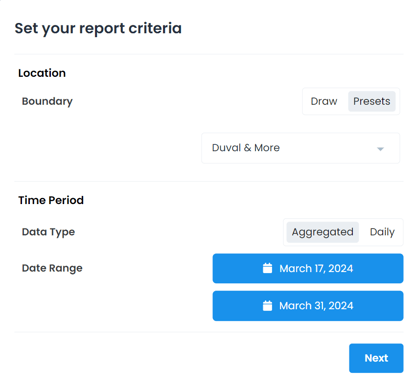Select the Presets boundary option
This screenshot has width=415, height=389.
tap(372, 101)
